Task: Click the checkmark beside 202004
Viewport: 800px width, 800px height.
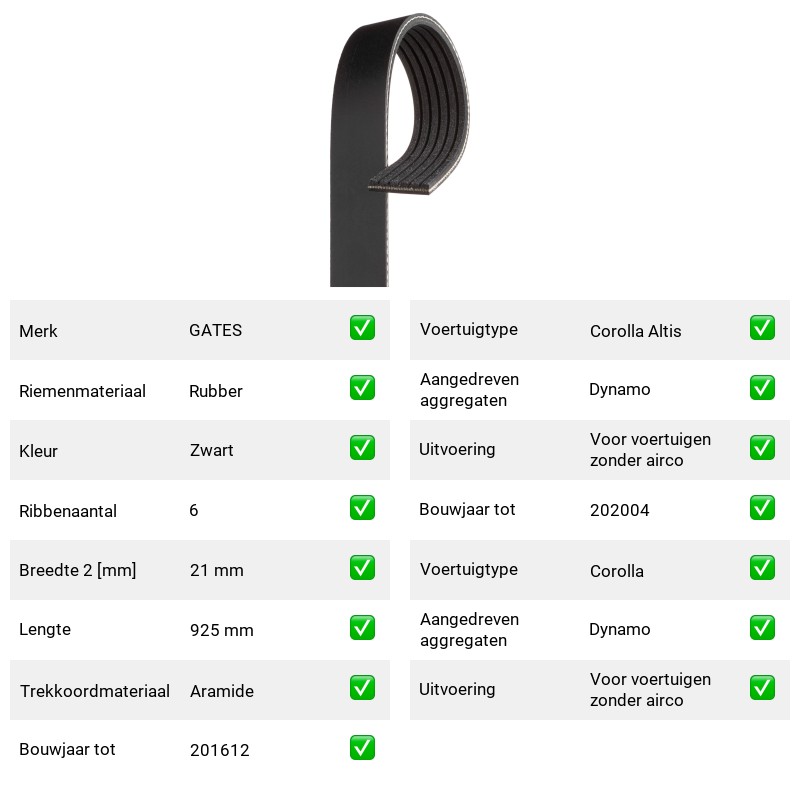Action: 762,508
